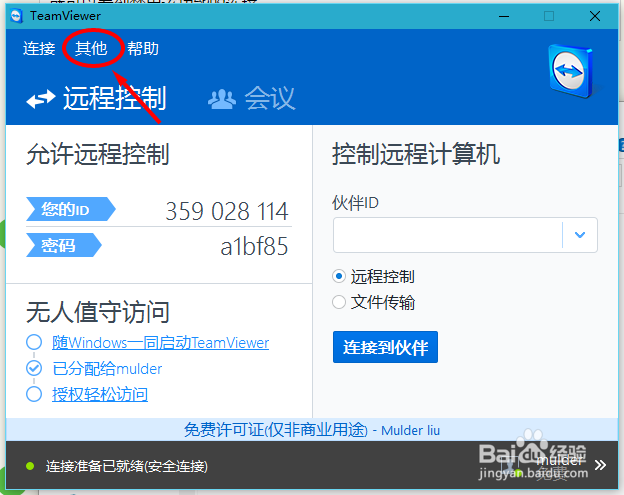The image size is (624, 495).
Task: Open the 其他 menu
Action: (x=91, y=49)
